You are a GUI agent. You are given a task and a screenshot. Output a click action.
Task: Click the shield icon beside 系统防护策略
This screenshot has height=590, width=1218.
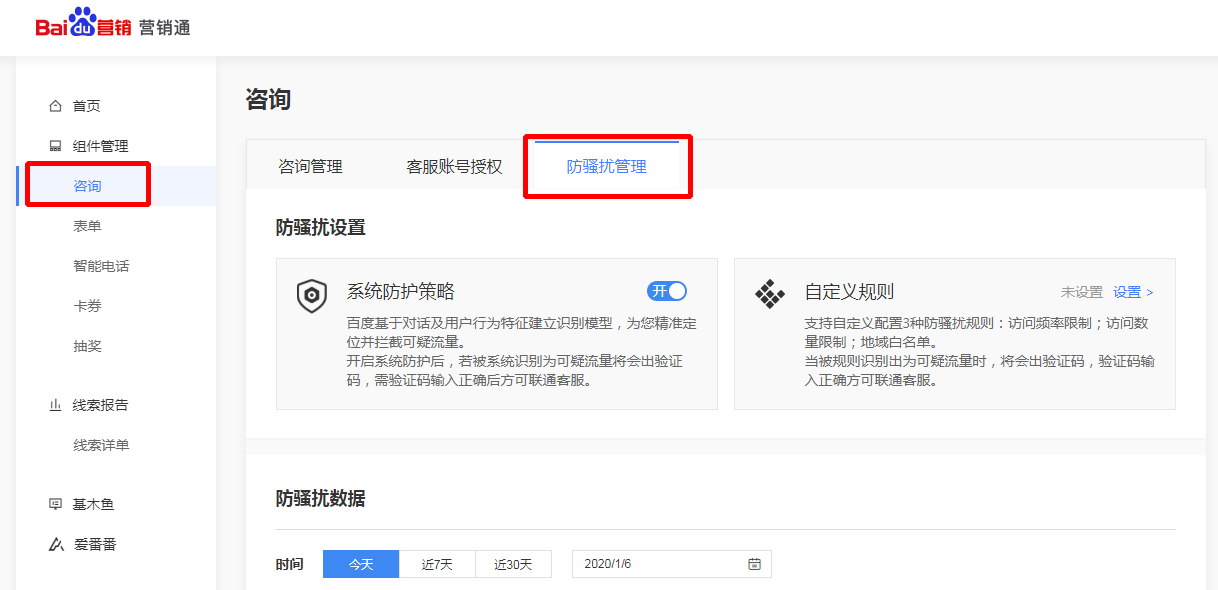pyautogui.click(x=311, y=296)
